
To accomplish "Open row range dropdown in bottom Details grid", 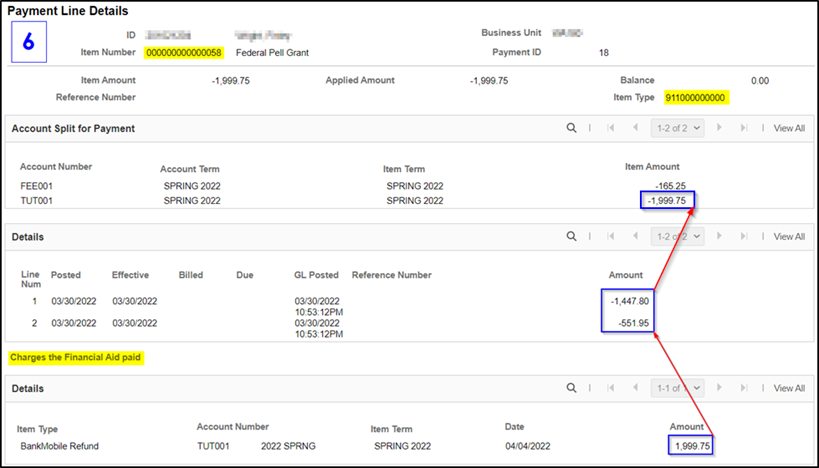I will coord(677,388).
